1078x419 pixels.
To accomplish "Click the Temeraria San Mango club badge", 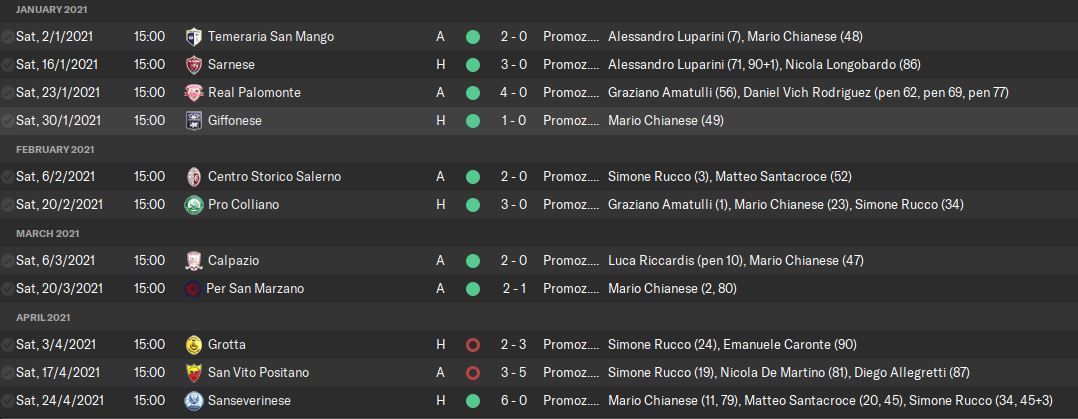I will tap(194, 36).
